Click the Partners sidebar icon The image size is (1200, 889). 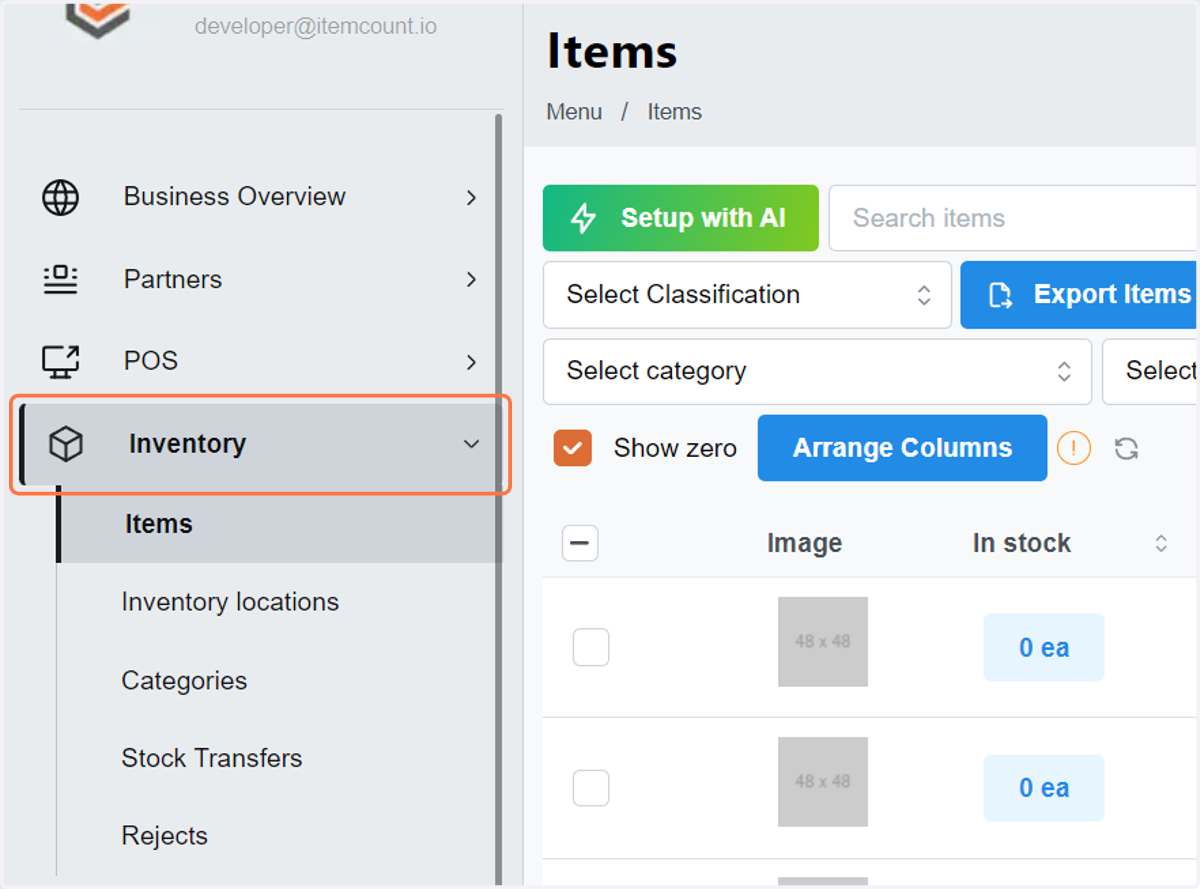[x=60, y=279]
